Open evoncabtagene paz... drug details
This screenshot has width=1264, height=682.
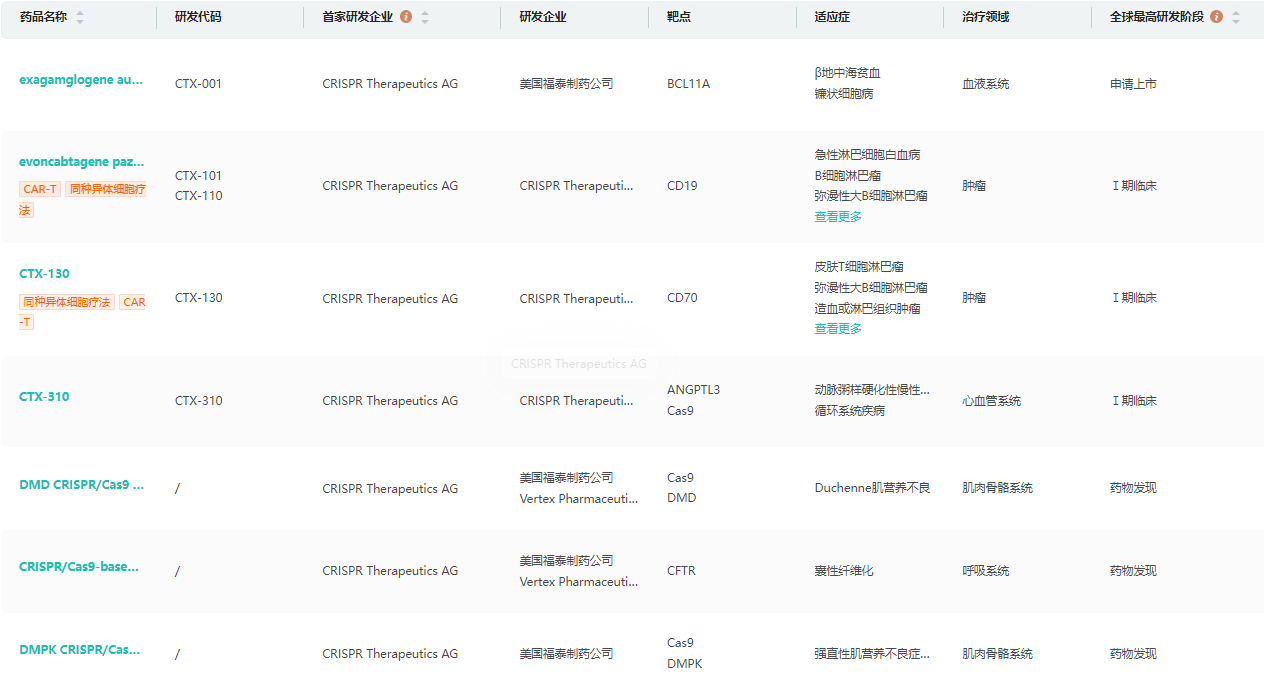[x=81, y=161]
